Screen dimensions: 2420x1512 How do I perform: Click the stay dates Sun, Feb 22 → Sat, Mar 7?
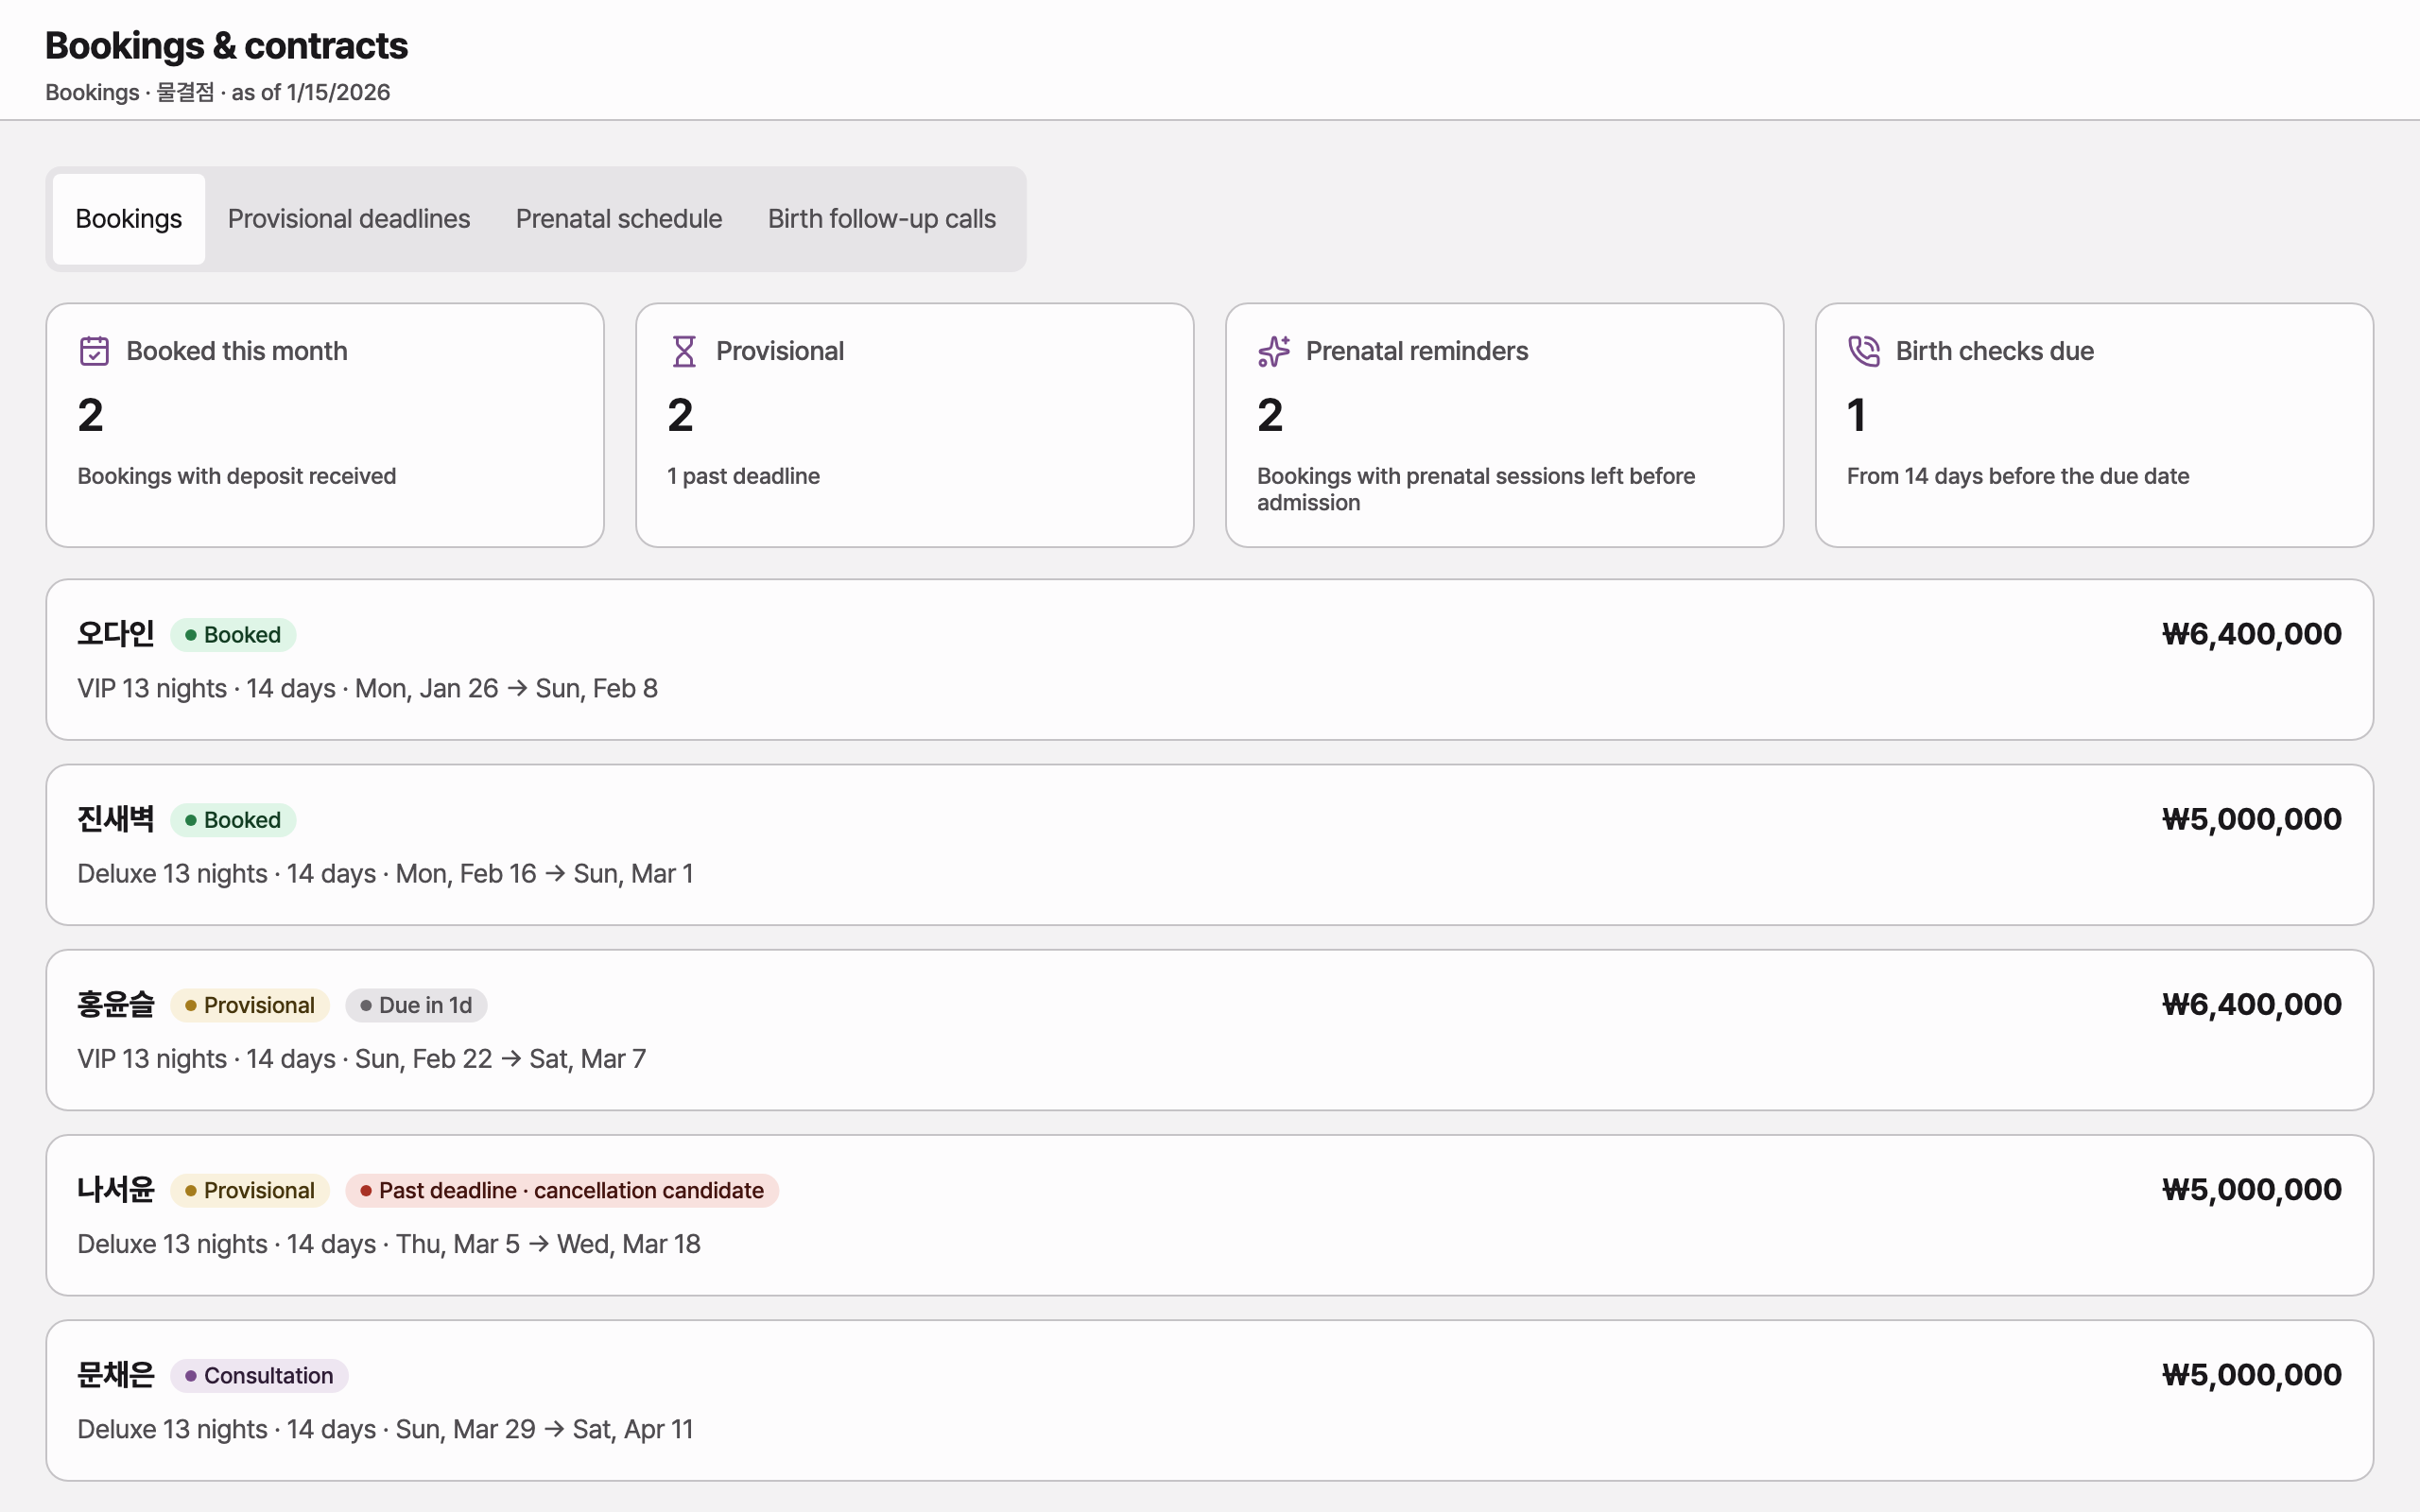click(x=500, y=1059)
